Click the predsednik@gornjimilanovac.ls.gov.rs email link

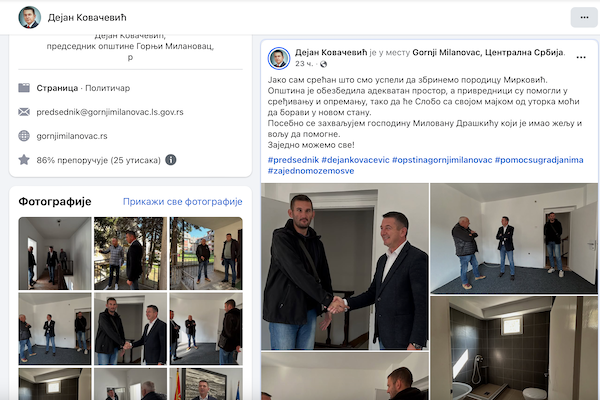[110, 112]
